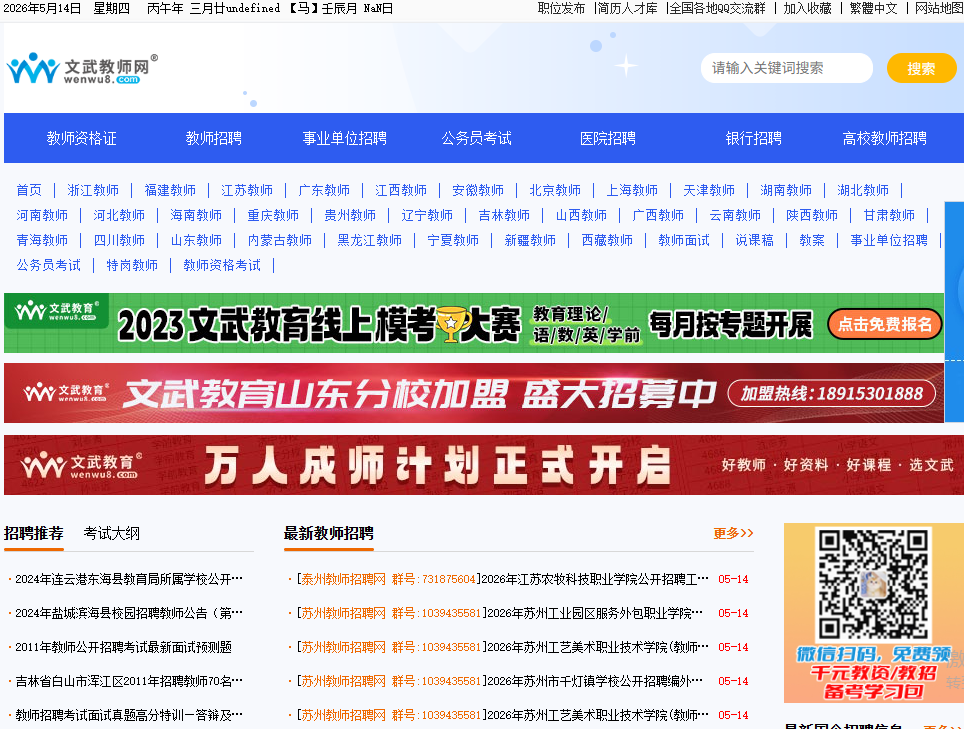Open 教师面试 link

pos(684,240)
